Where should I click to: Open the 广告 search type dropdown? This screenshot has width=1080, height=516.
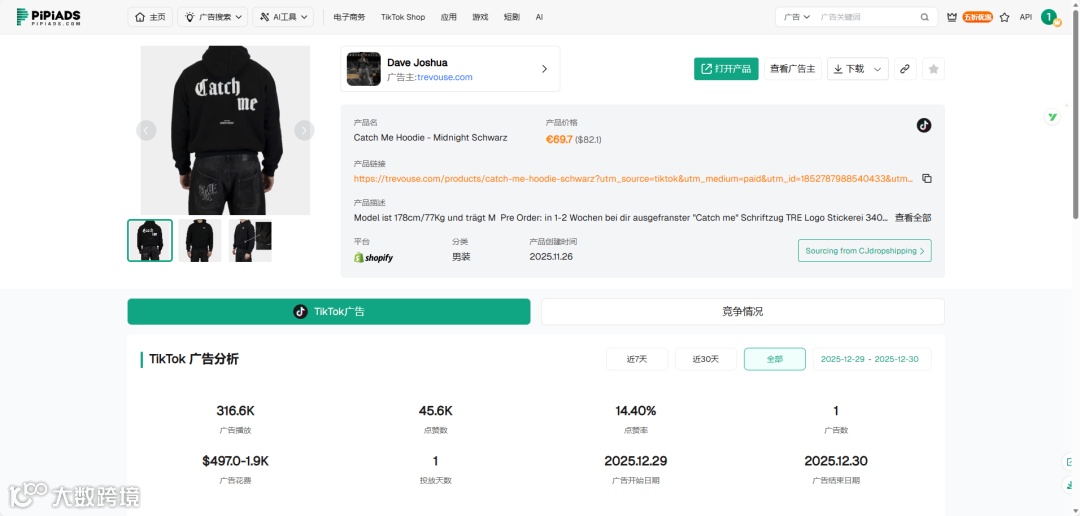point(797,17)
